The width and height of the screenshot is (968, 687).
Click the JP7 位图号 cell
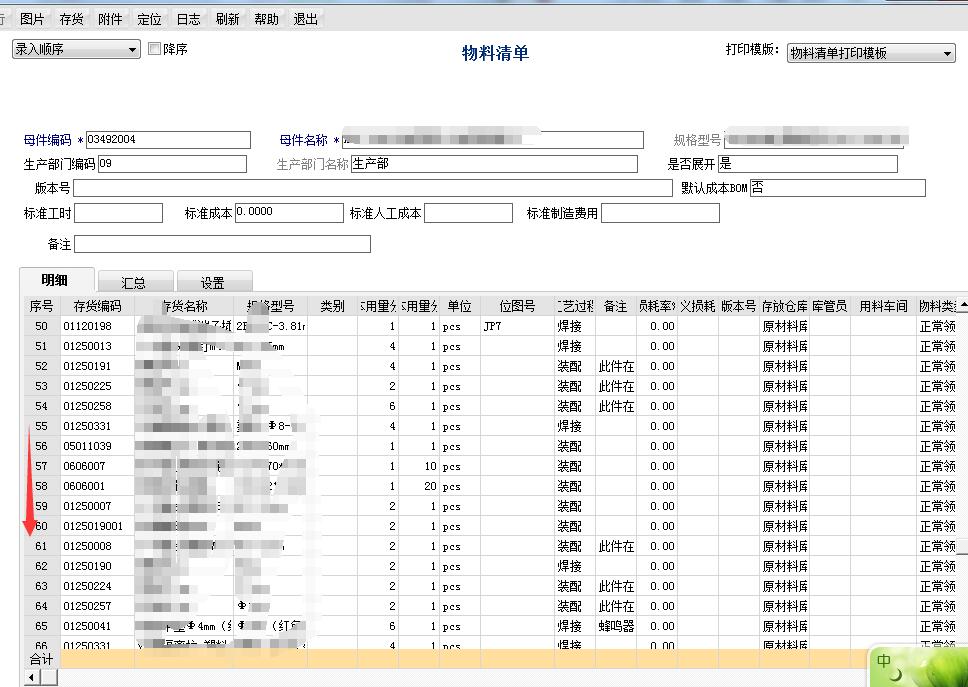tap(517, 326)
